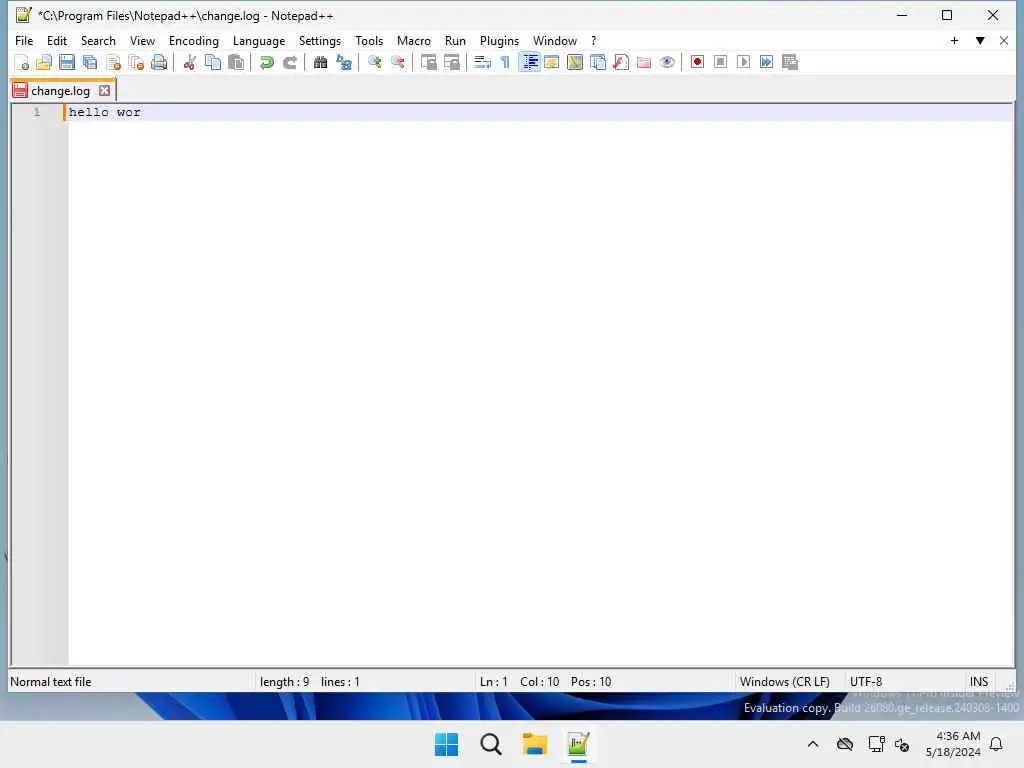1024x768 pixels.
Task: Click the Paste toolbar icon
Action: [x=236, y=63]
